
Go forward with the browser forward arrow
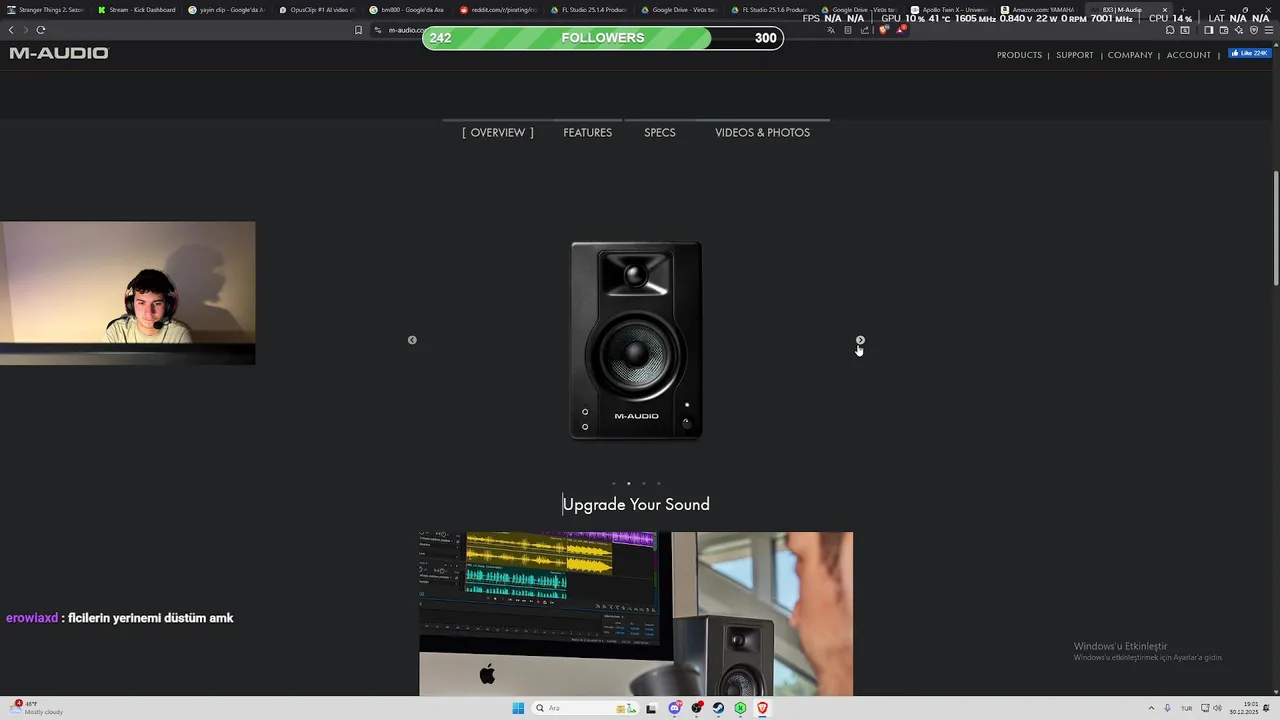[x=25, y=30]
